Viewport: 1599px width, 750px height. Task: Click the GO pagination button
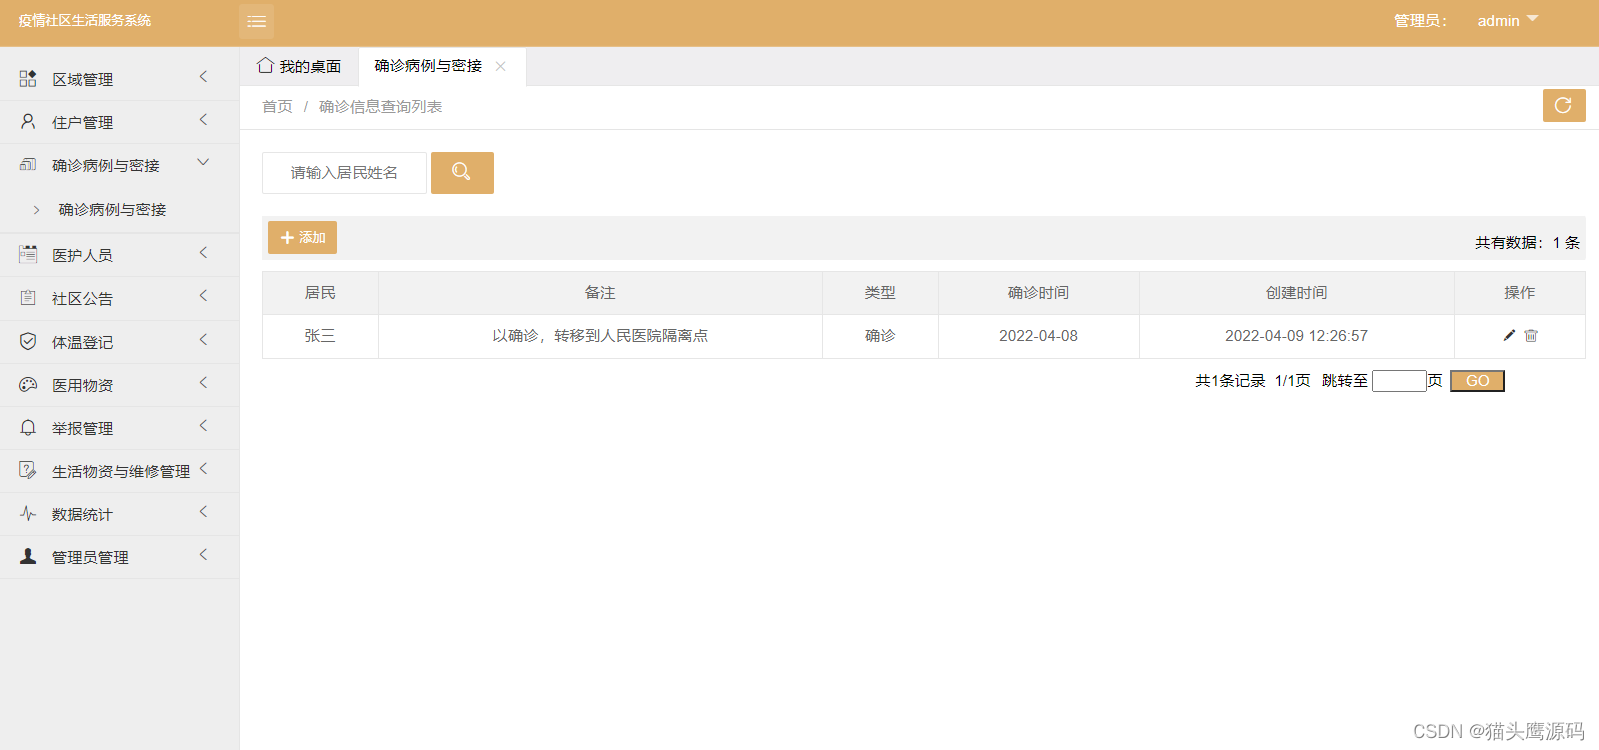point(1477,381)
